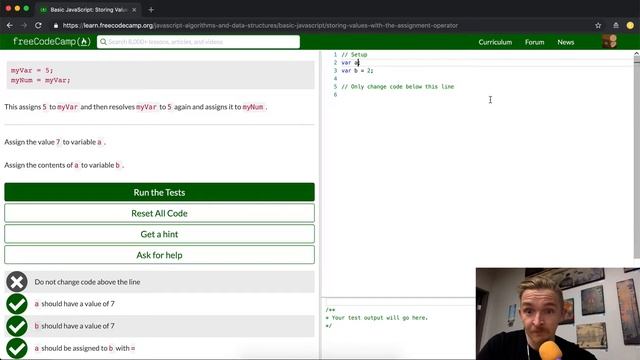Open a new tab with the plus icon

coord(151,9)
